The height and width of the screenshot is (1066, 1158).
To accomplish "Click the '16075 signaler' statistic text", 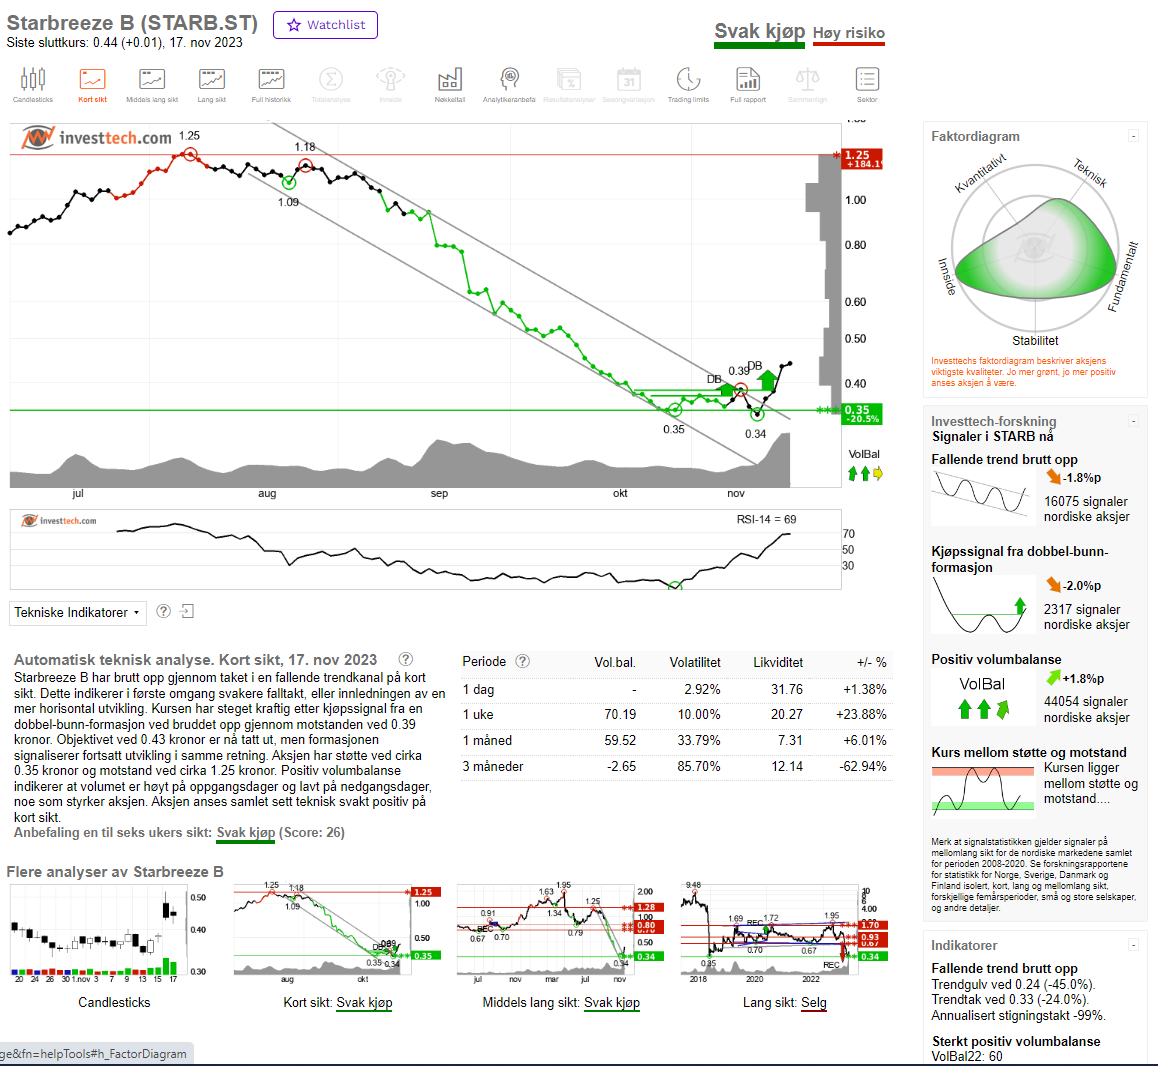I will point(1086,501).
